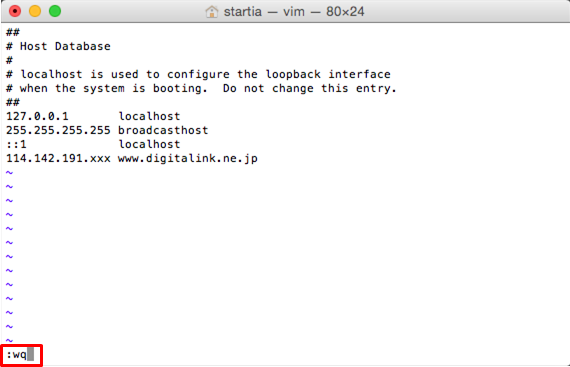This screenshot has height=367, width=570.
Task: Click the 255.255.255.255 address
Action: pos(58,130)
